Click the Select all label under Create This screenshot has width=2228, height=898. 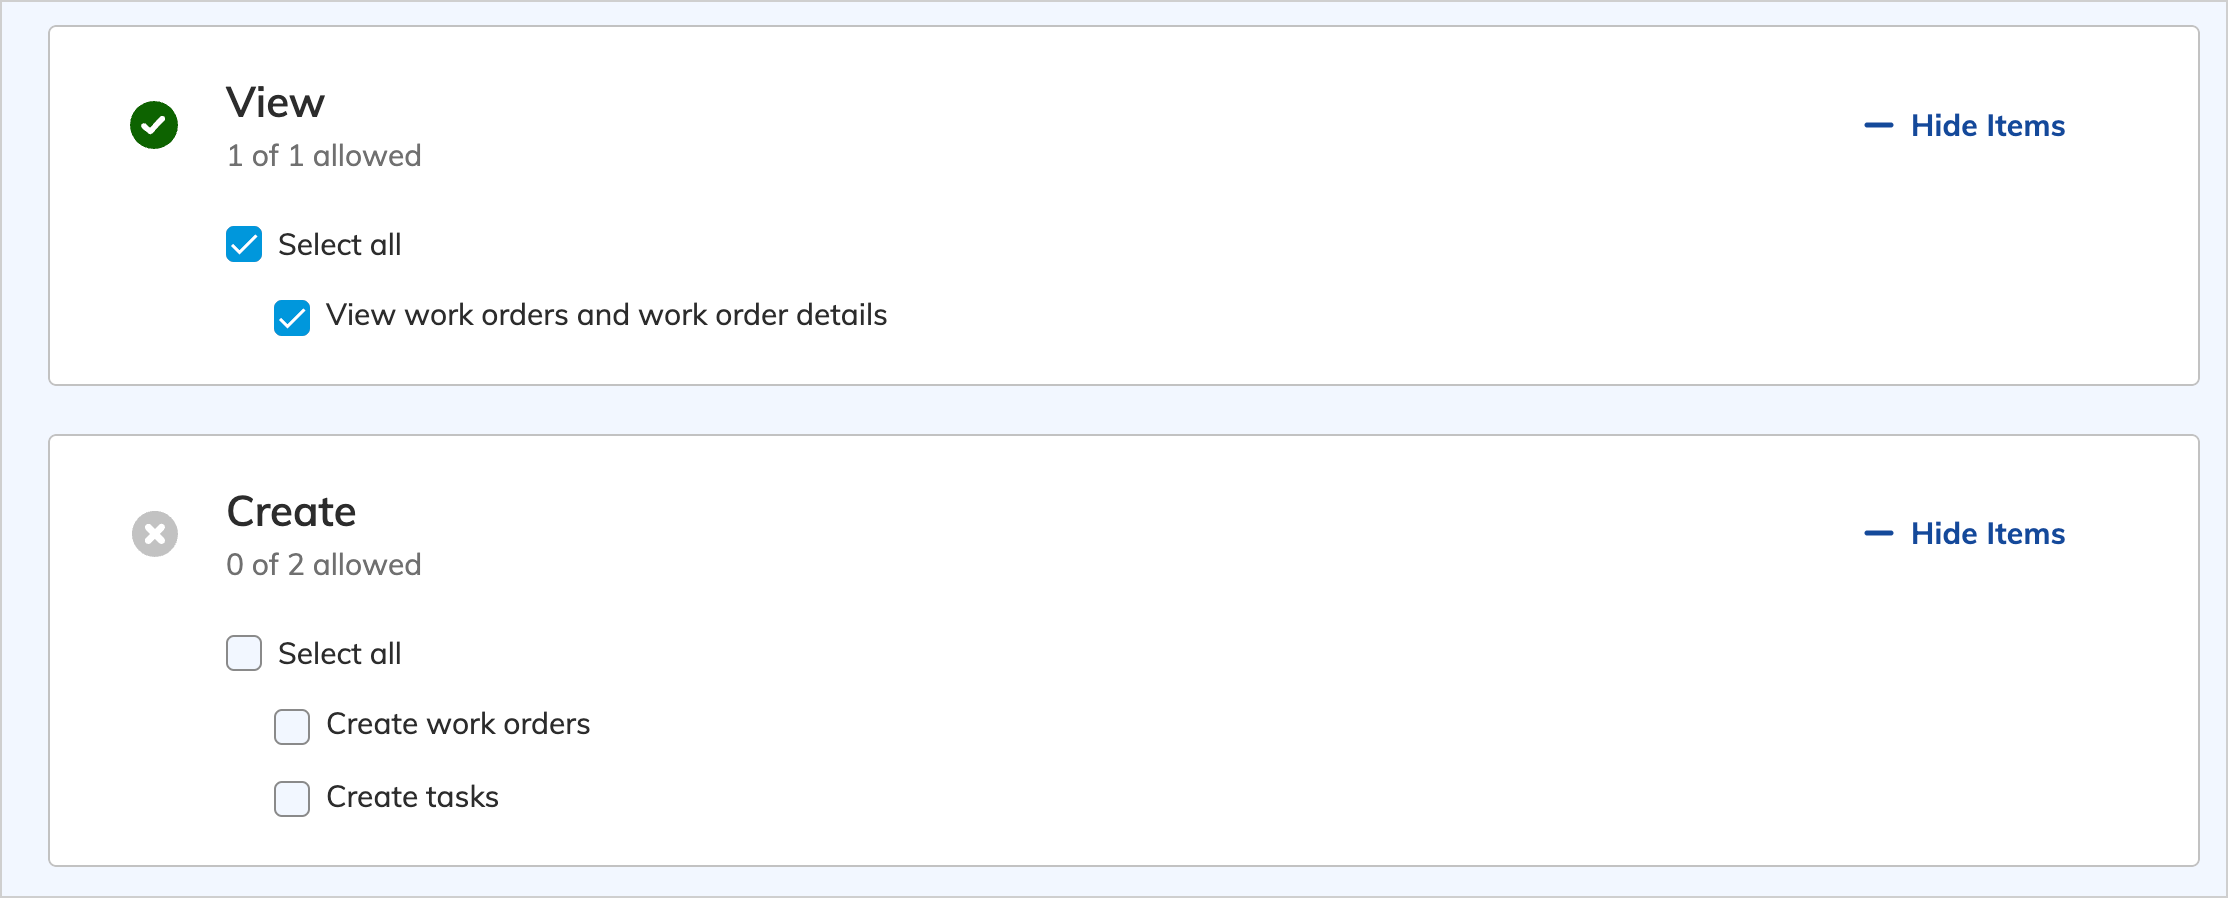click(339, 654)
